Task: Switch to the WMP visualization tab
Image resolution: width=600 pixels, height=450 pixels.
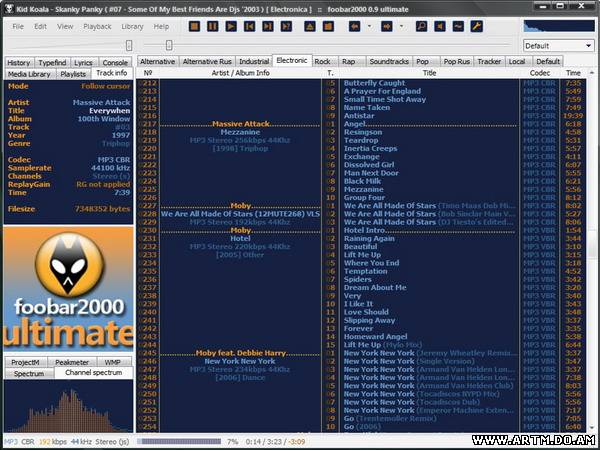Action: coord(113,362)
